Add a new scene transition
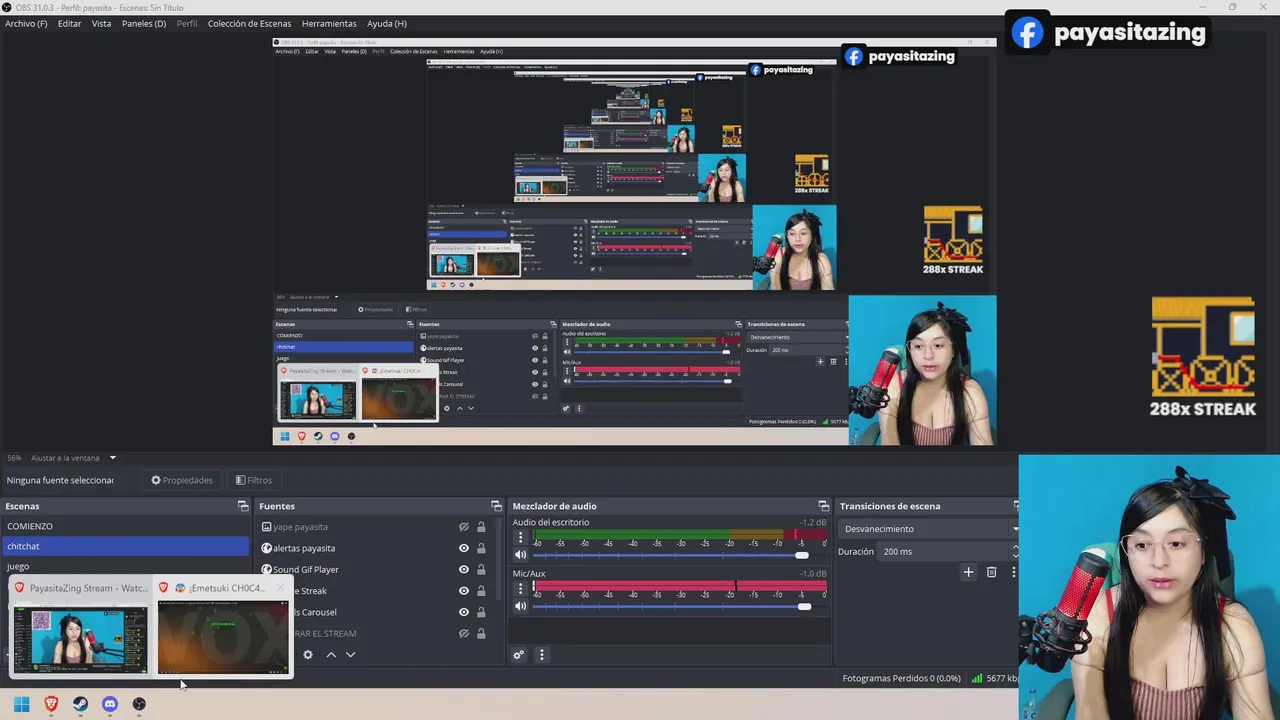The width and height of the screenshot is (1280, 720). point(968,572)
